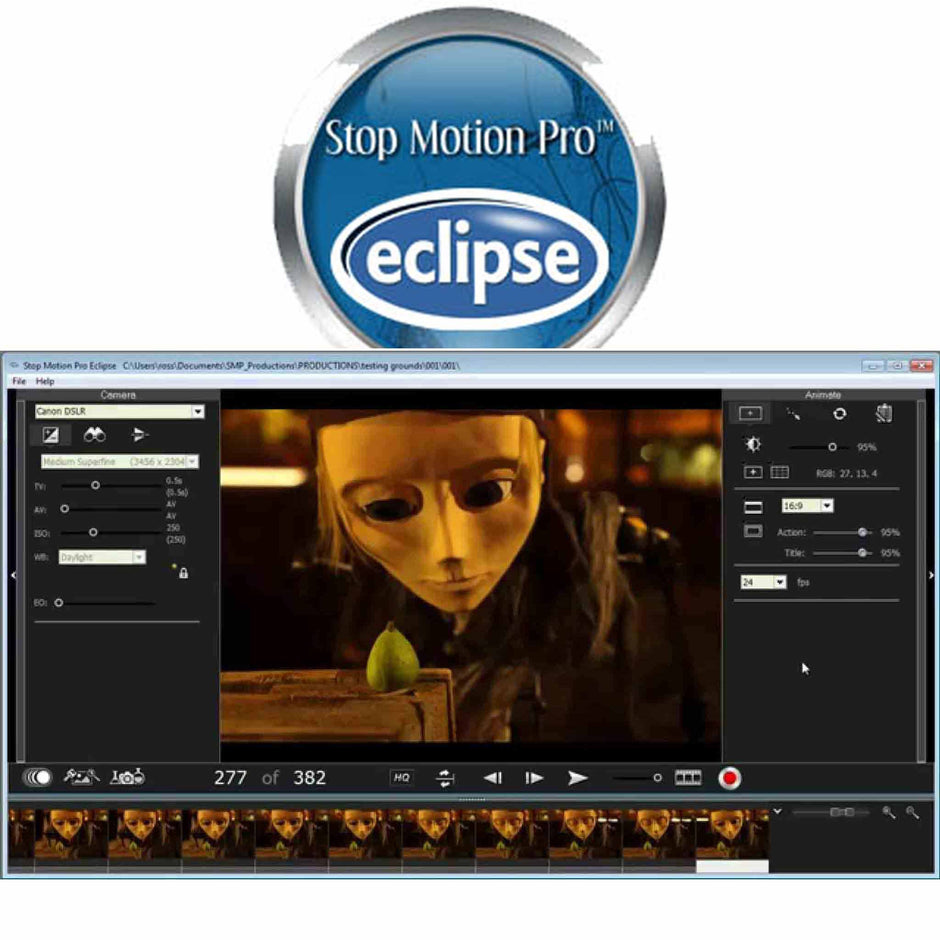Open the File menu

coord(19,382)
